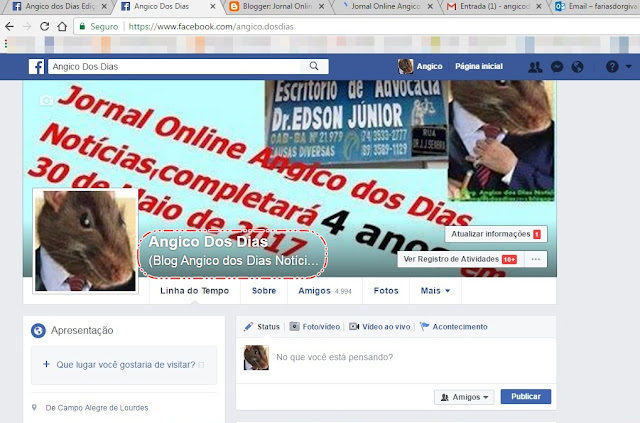The width and height of the screenshot is (640, 423).
Task: Click the Angico profile avatar in navbar
Action: tap(405, 66)
